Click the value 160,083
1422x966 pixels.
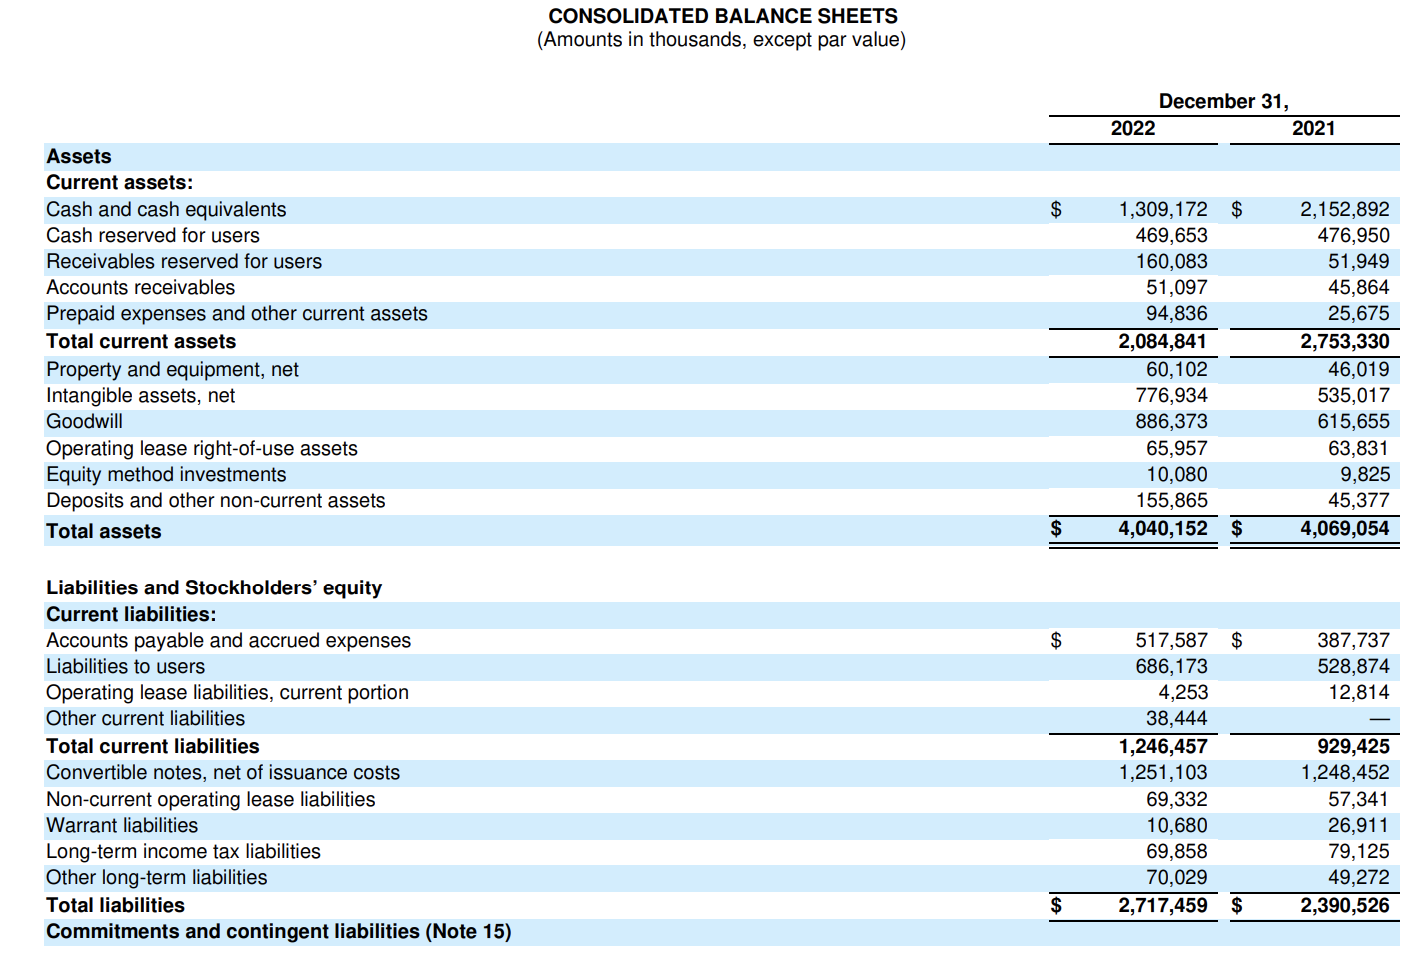point(1171,261)
